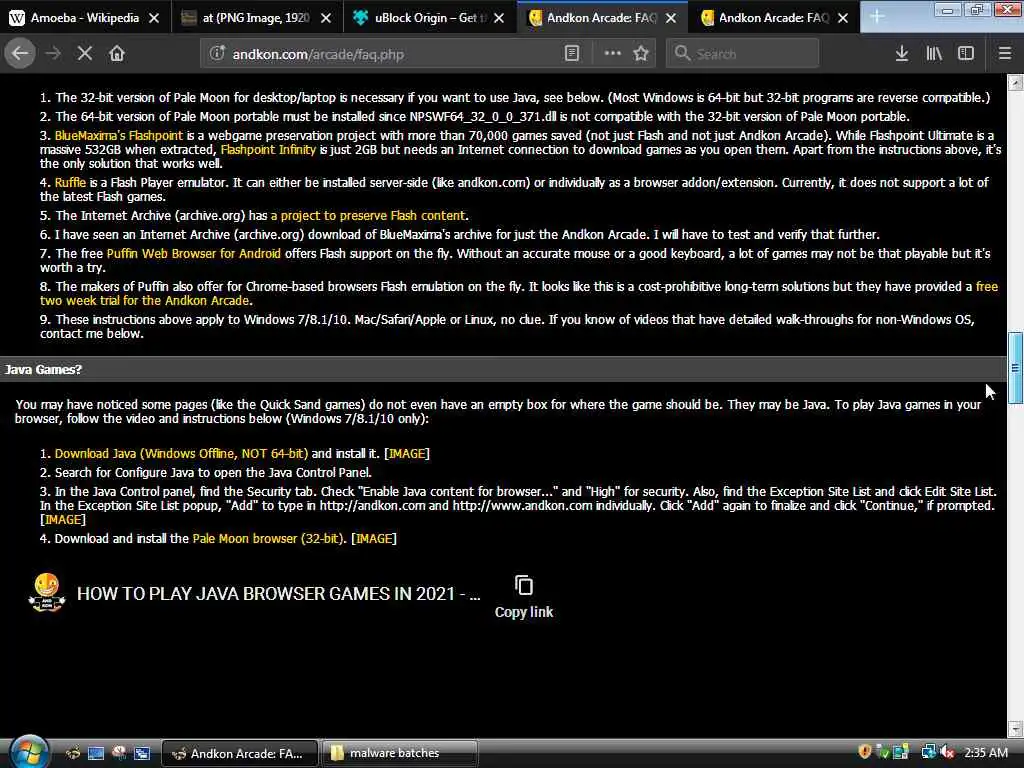Open the library menu
This screenshot has width=1024, height=768.
click(x=934, y=54)
